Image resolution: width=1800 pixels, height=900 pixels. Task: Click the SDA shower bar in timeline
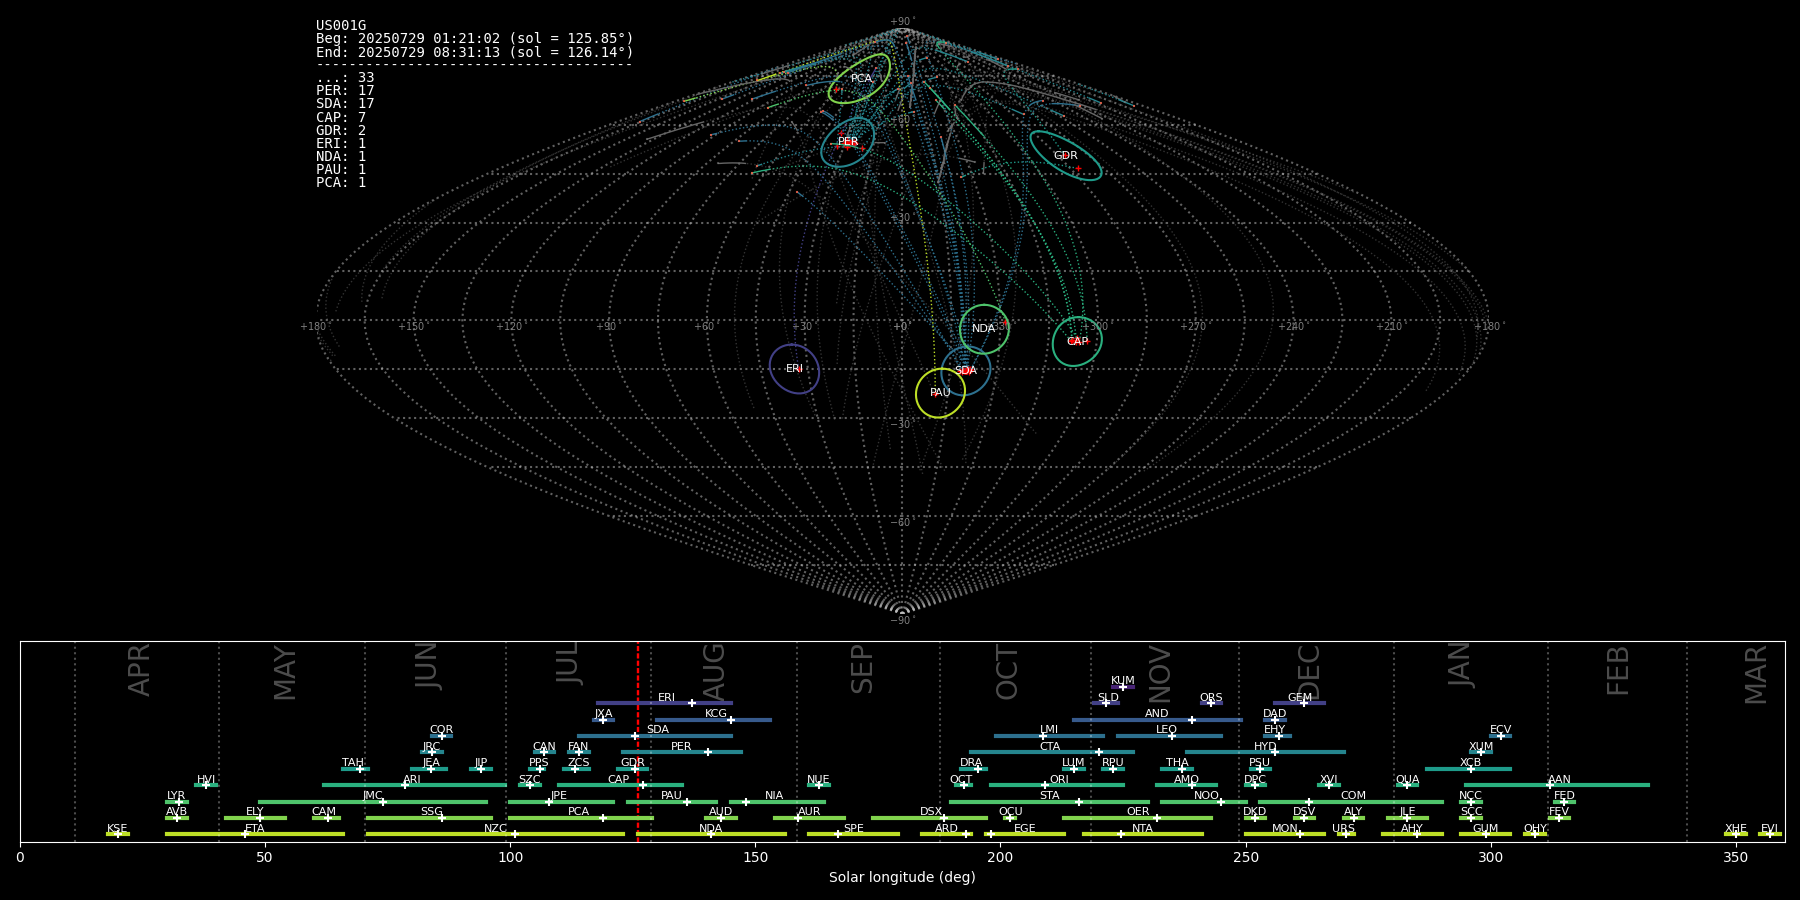(654, 736)
